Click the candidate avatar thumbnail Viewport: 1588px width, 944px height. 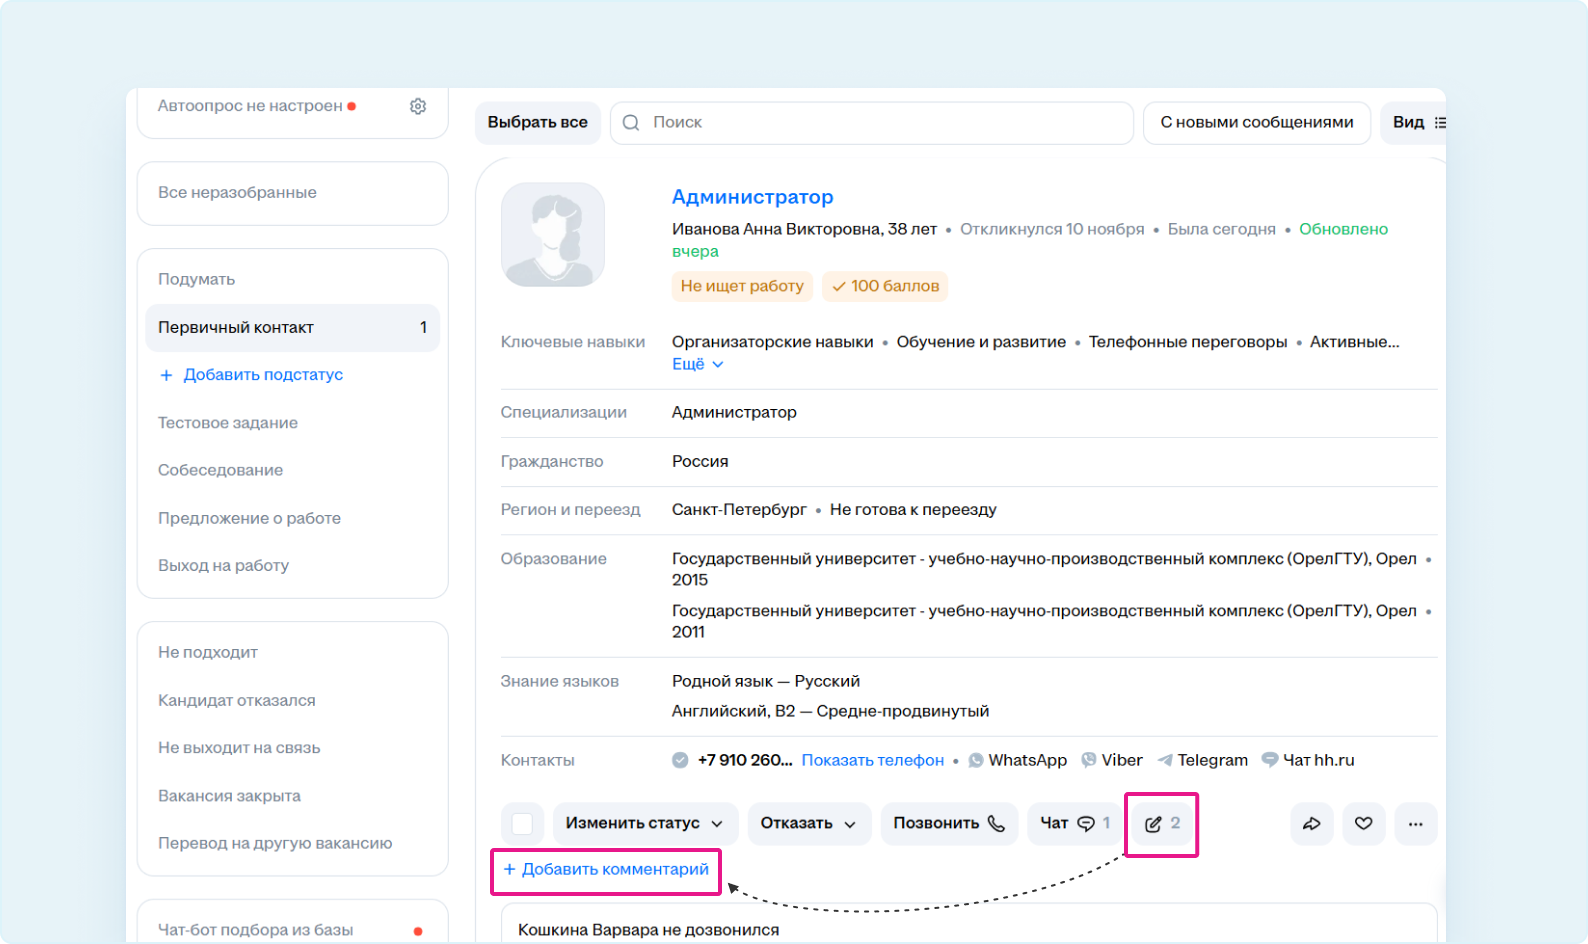point(553,235)
